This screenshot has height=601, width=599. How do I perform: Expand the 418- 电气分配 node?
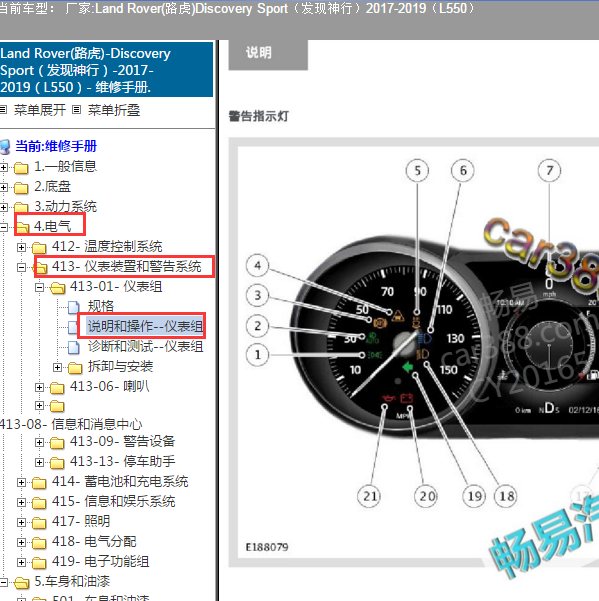tap(21, 542)
